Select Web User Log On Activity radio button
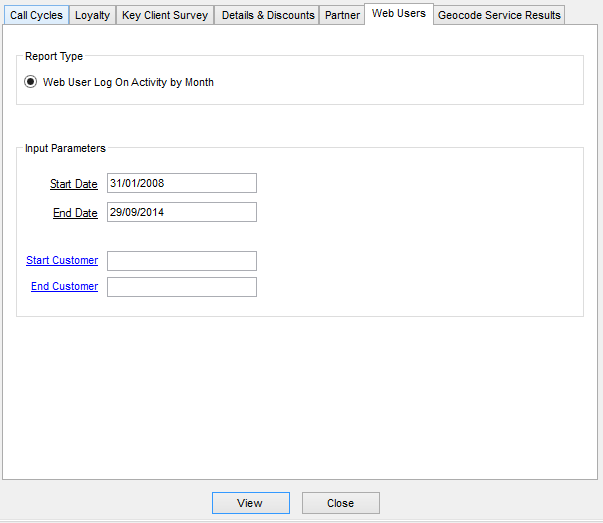Image resolution: width=603 pixels, height=523 pixels. (x=31, y=82)
